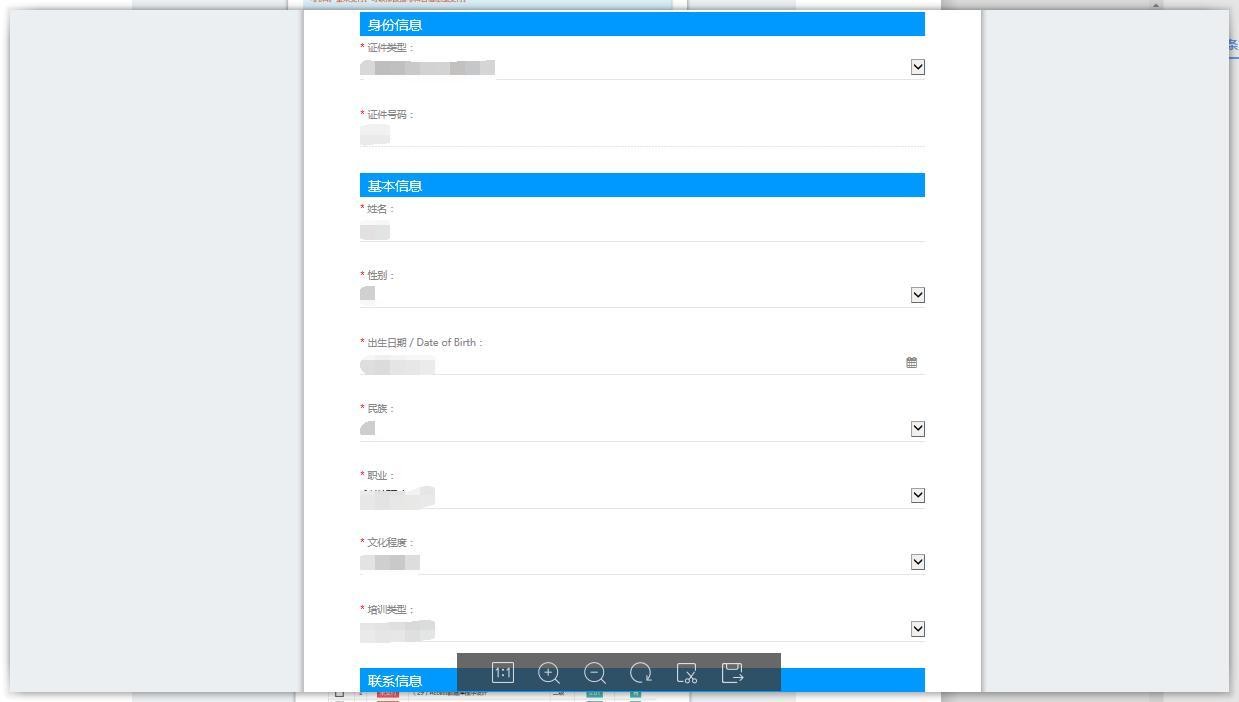Open the 培训类型 dropdown arrow
Screen dimensions: 1239x702
[918, 629]
